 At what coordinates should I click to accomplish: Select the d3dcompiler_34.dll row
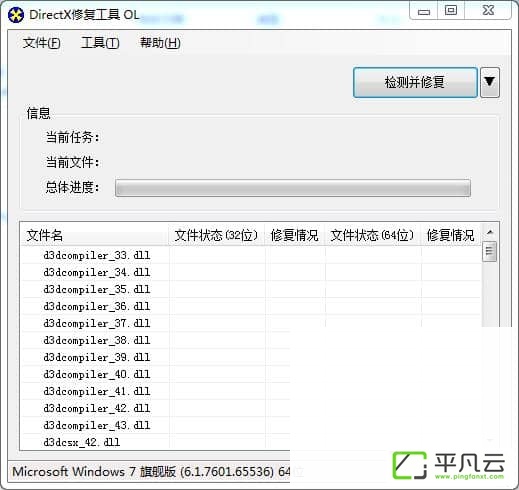[x=251, y=272]
